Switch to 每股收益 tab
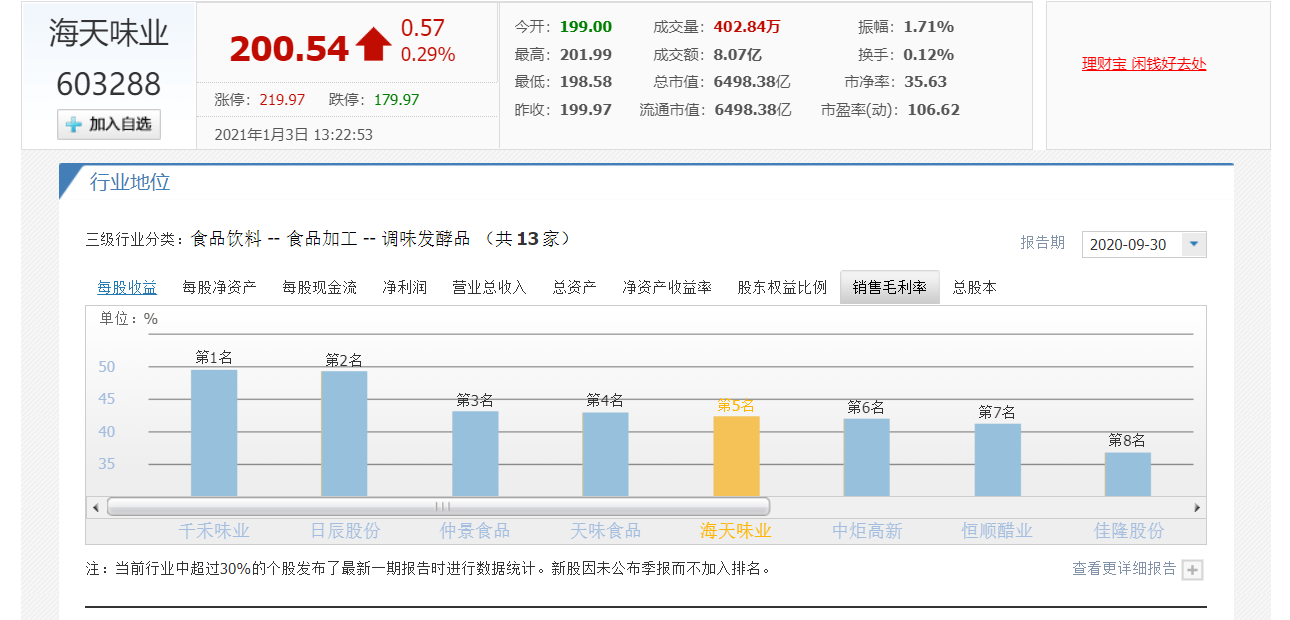 pos(127,287)
